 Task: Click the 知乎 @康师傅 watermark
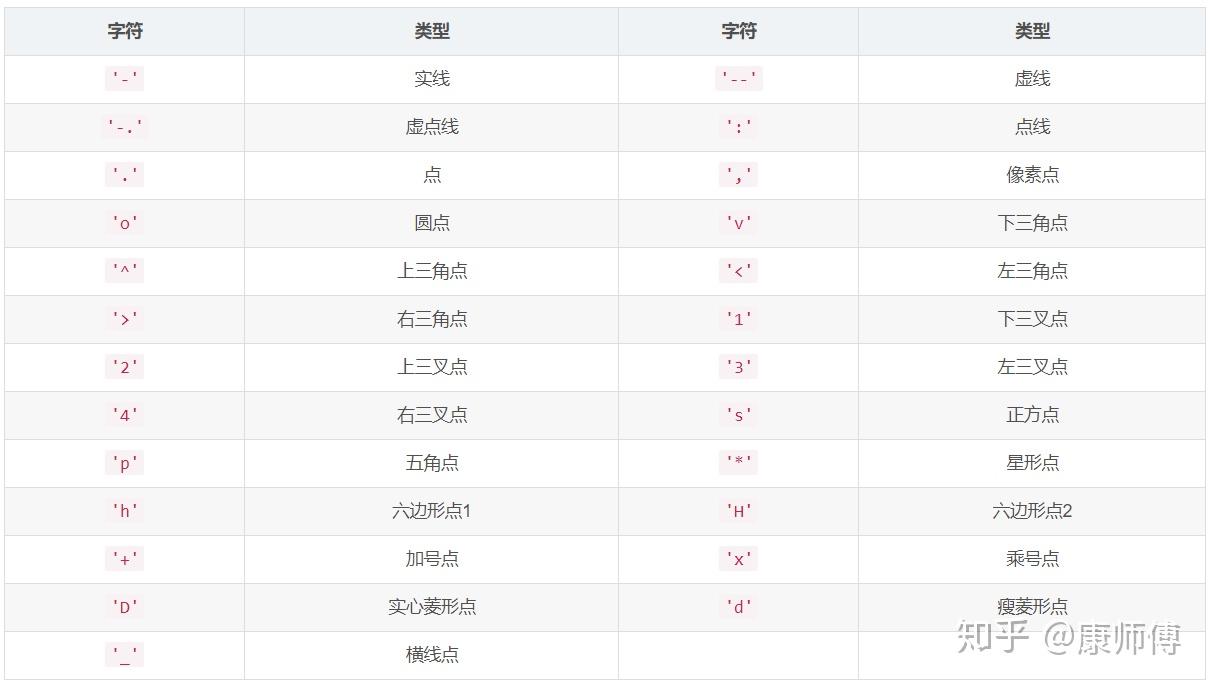(1068, 638)
